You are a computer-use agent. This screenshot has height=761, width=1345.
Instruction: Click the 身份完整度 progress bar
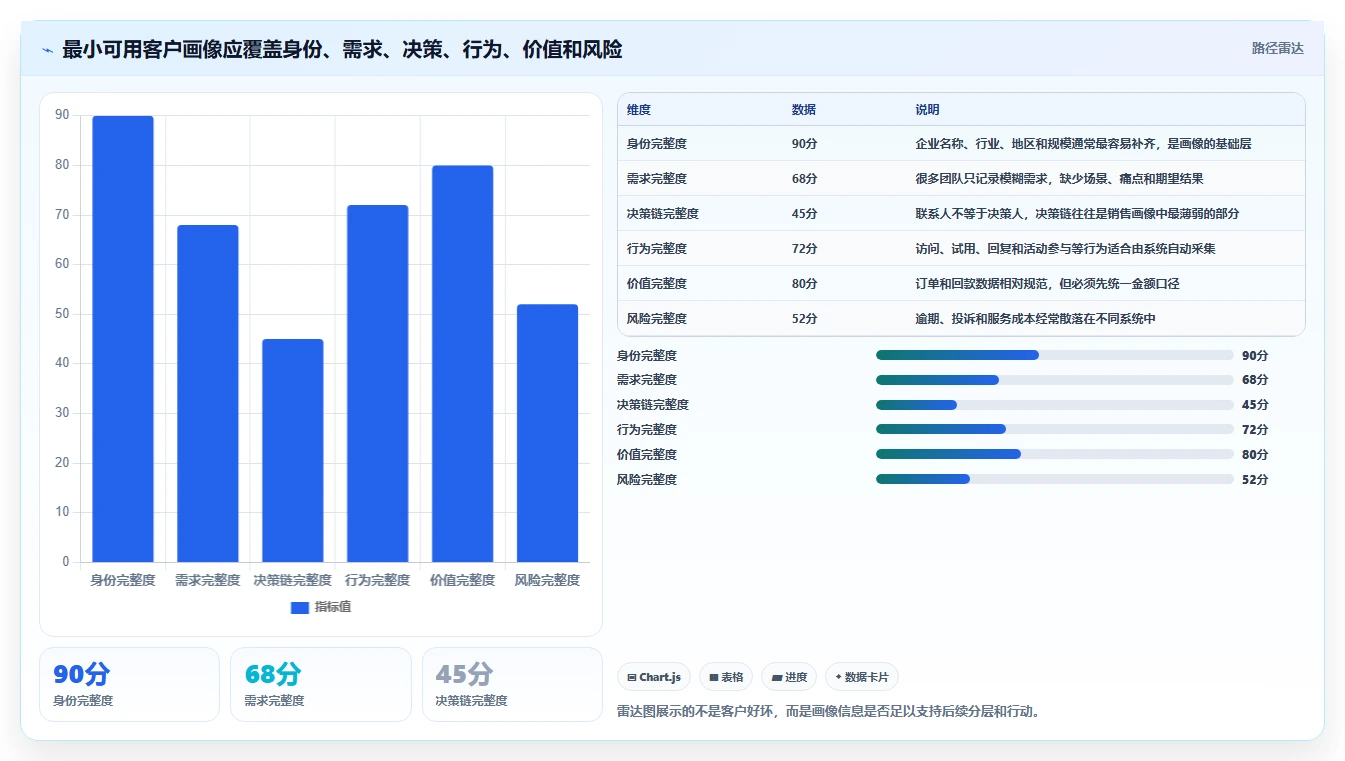coord(1054,355)
